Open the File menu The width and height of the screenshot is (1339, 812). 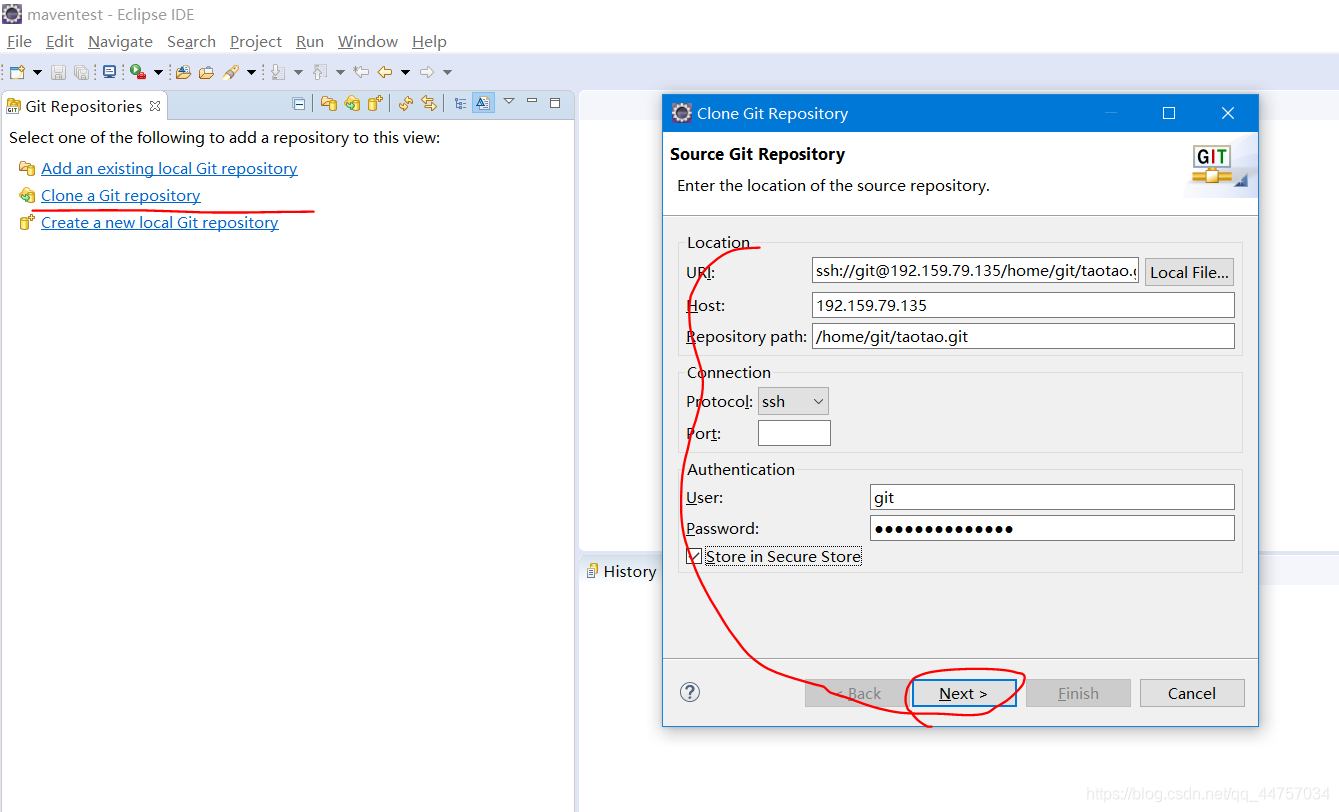click(19, 41)
